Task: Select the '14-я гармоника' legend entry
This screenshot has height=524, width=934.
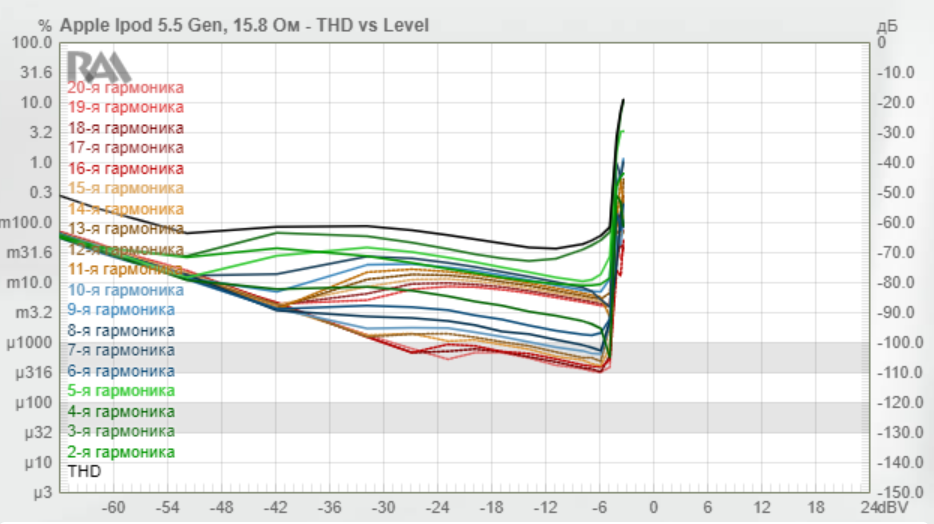Action: coord(125,209)
